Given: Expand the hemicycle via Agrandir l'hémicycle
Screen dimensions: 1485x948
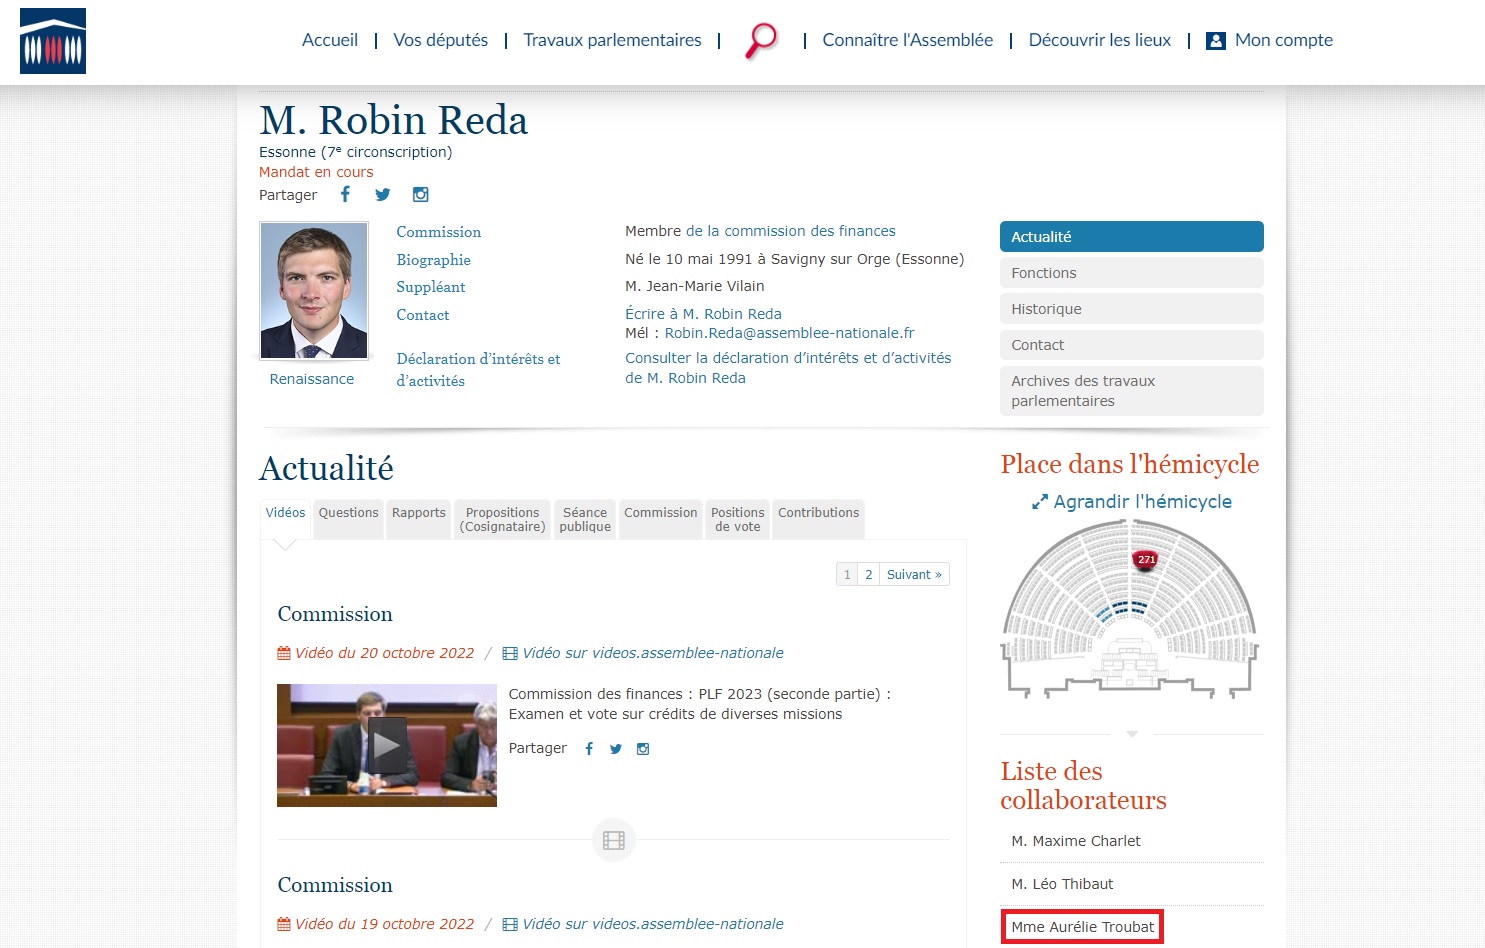Looking at the screenshot, I should click(1131, 502).
